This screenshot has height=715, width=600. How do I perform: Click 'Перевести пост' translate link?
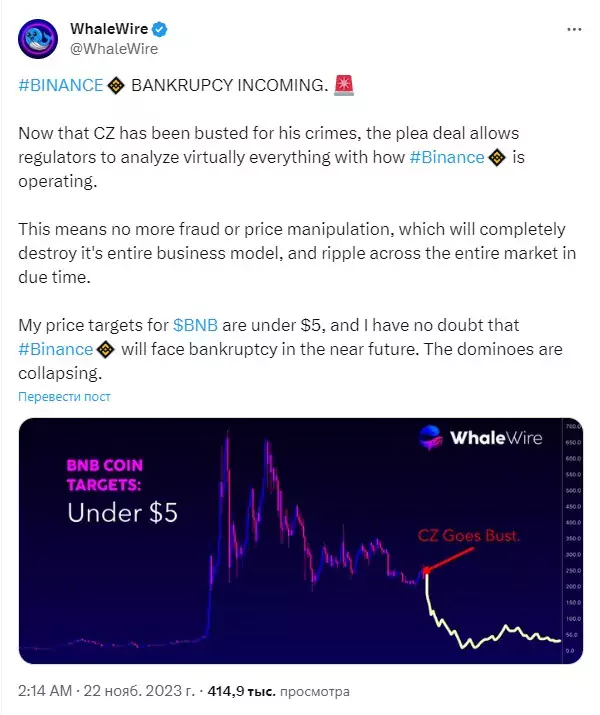64,397
